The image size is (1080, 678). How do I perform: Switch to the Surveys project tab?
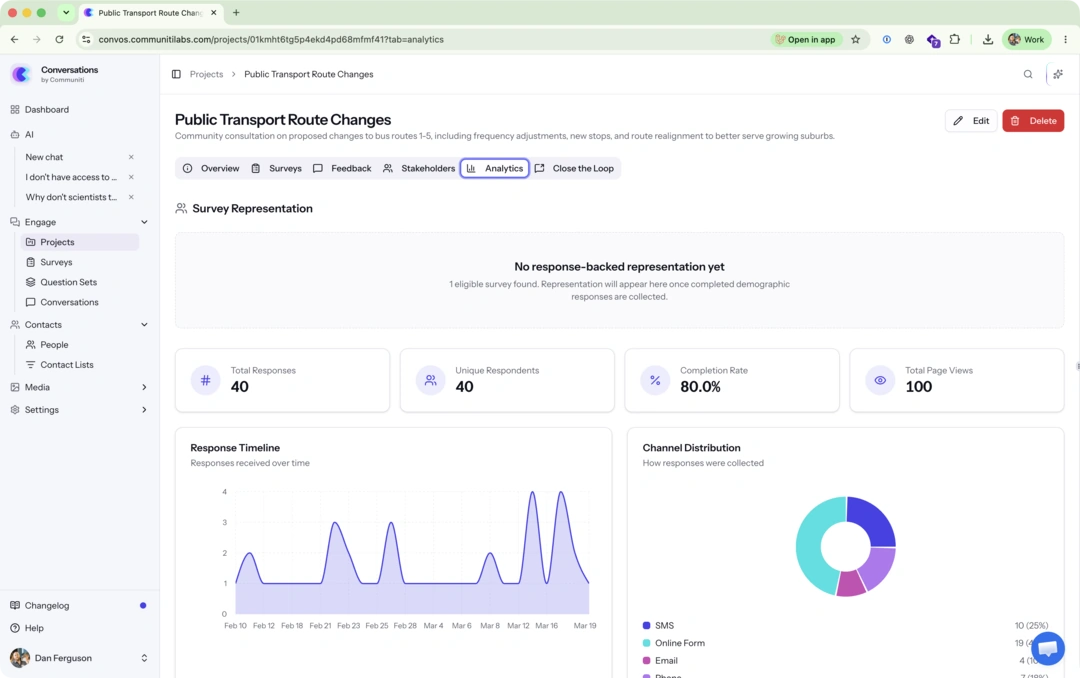click(276, 168)
